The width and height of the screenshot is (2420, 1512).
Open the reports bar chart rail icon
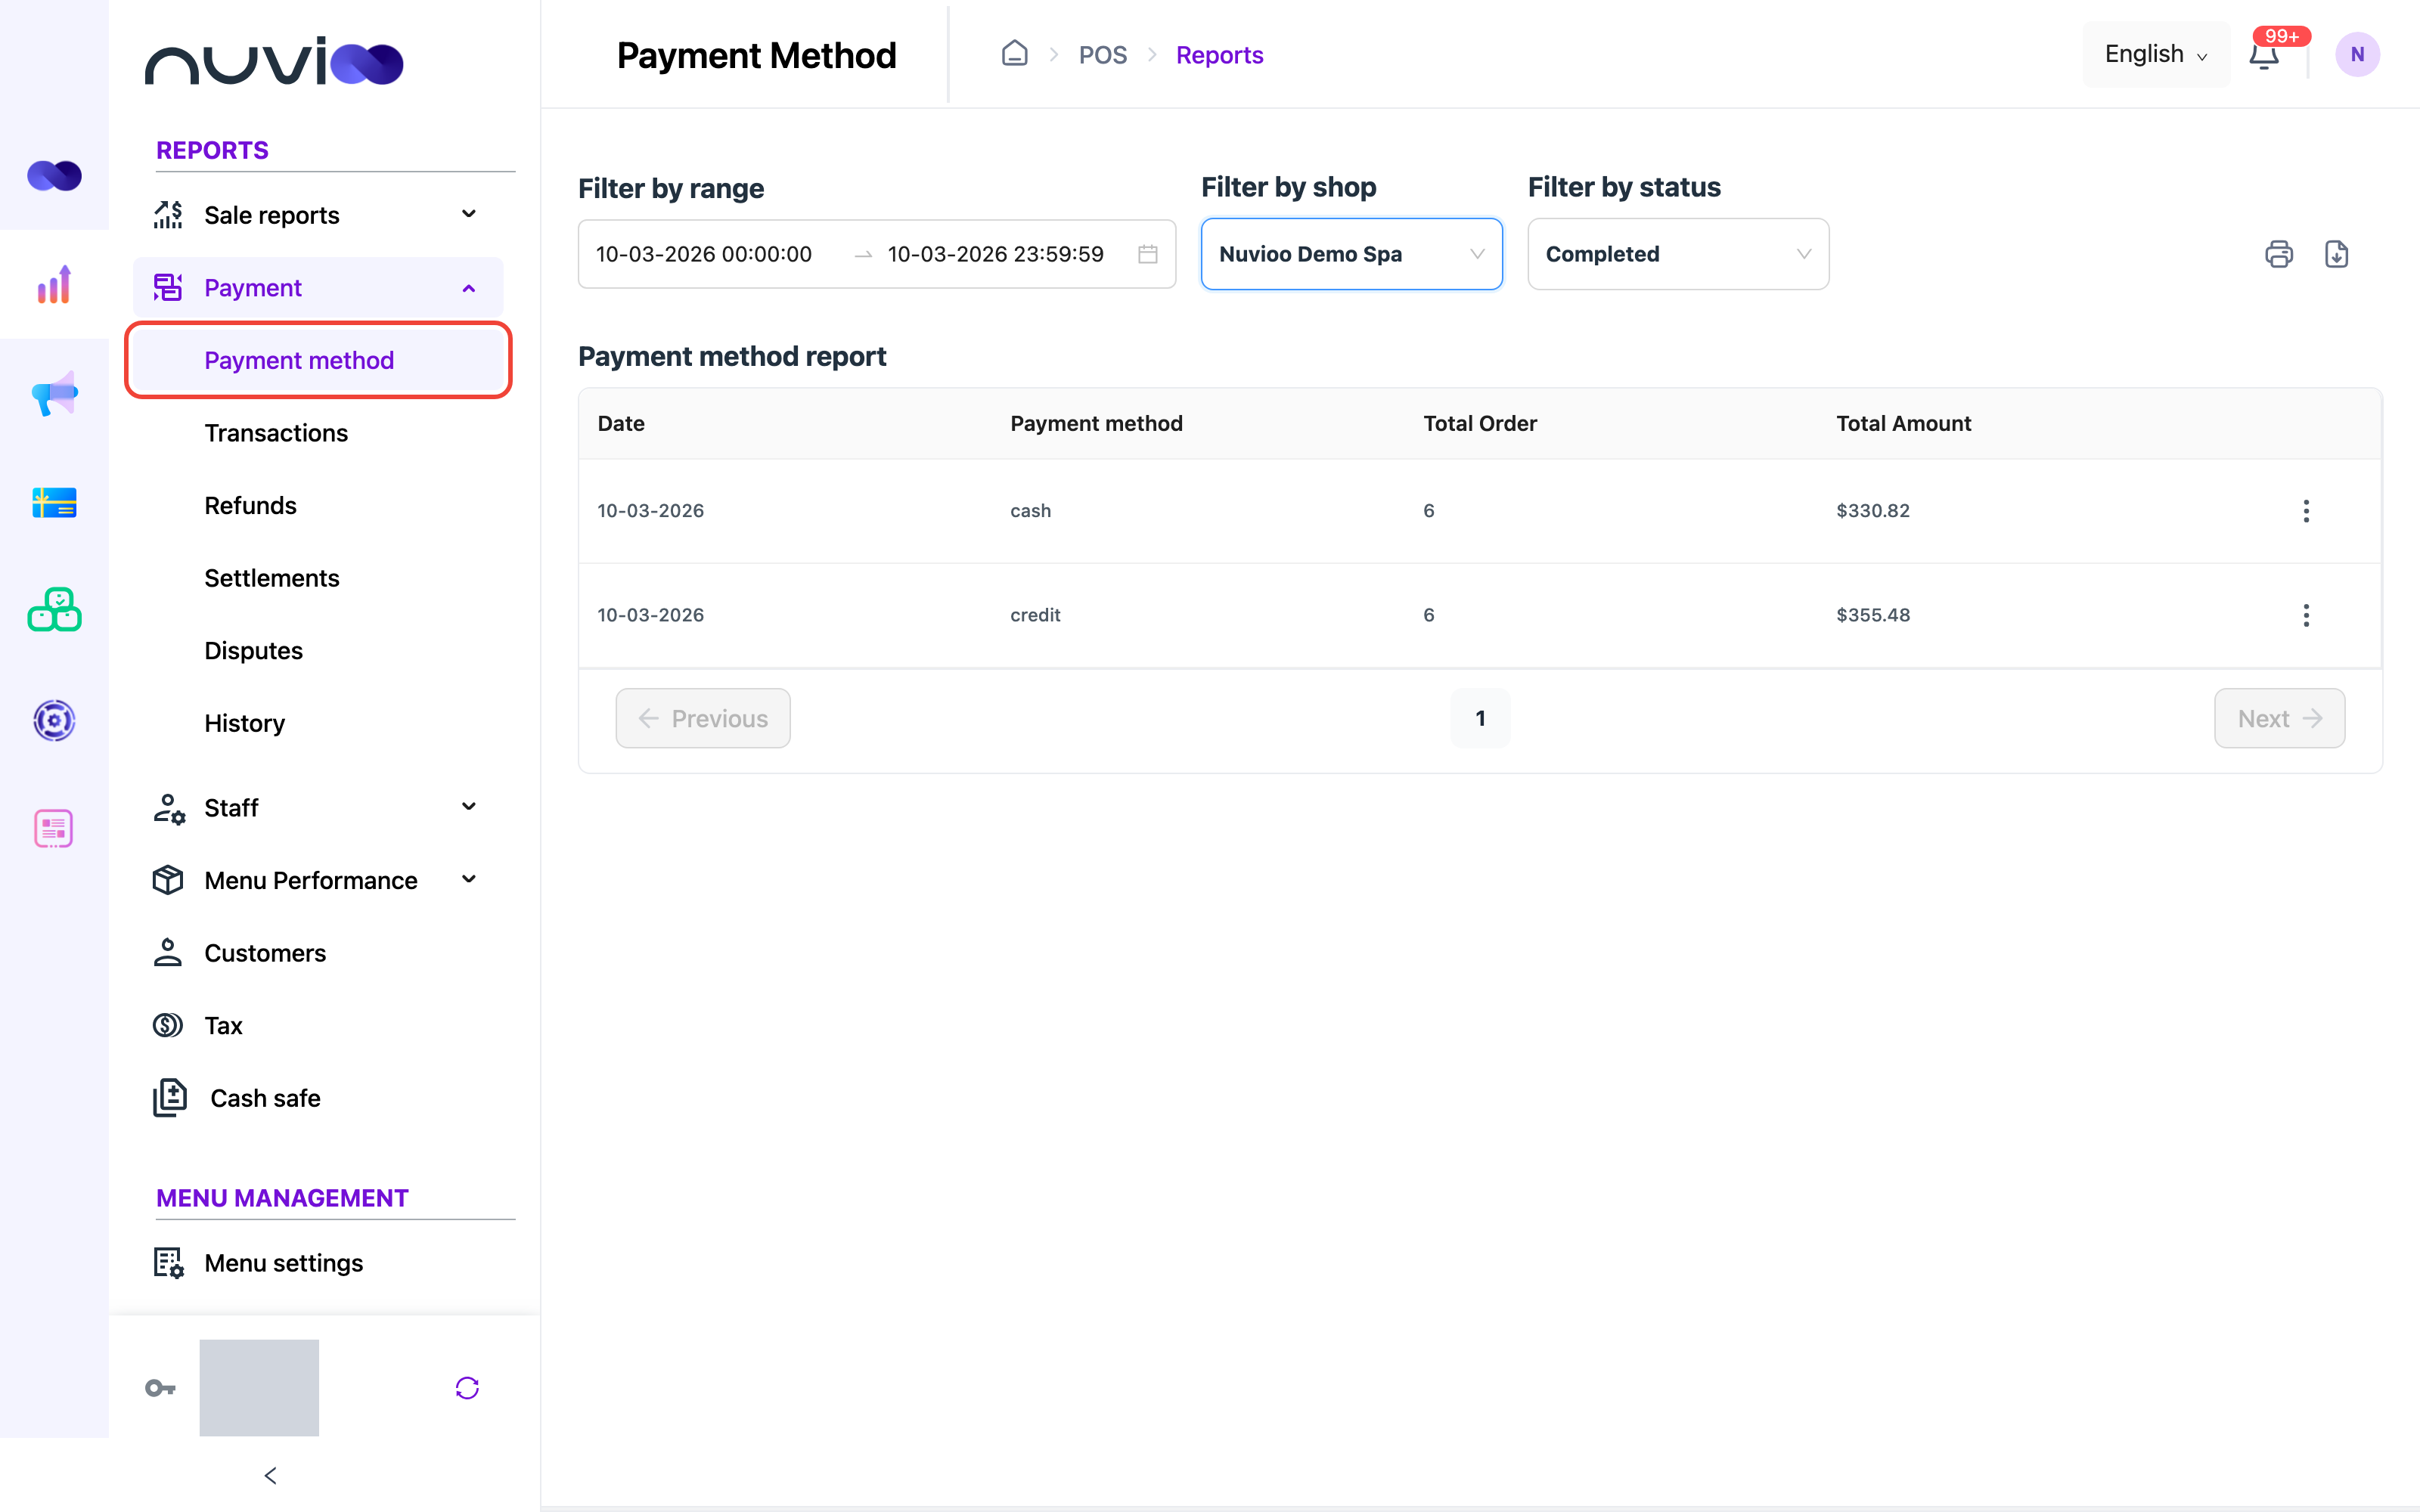point(54,285)
